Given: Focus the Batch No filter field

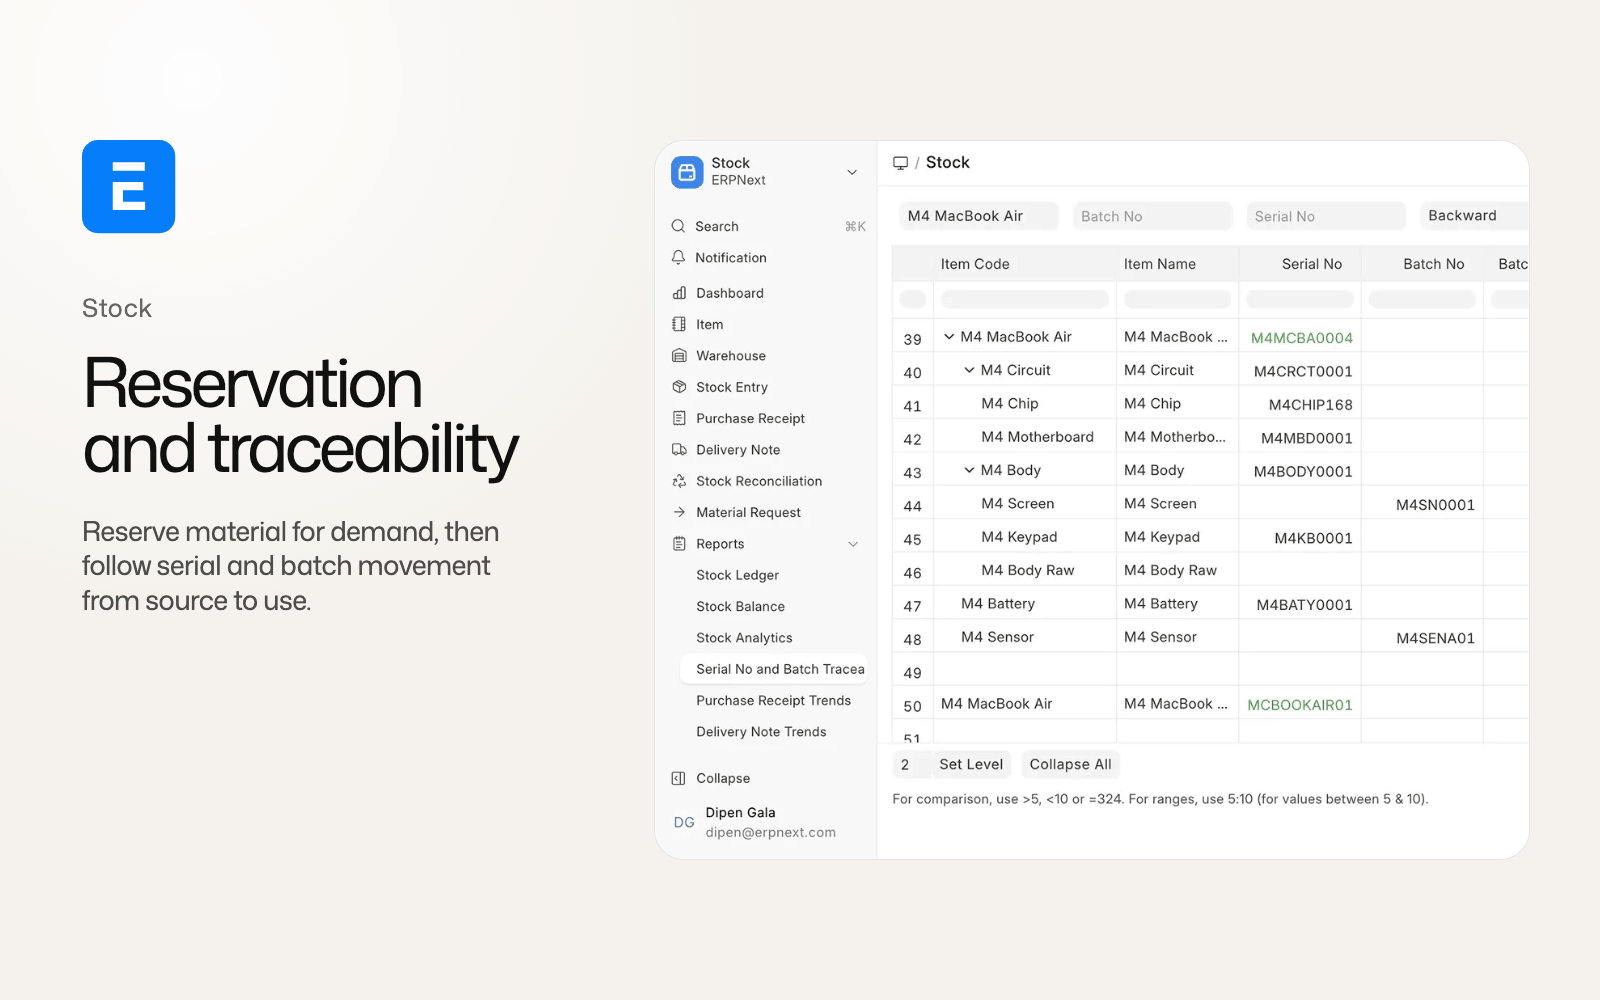Looking at the screenshot, I should pos(1152,216).
